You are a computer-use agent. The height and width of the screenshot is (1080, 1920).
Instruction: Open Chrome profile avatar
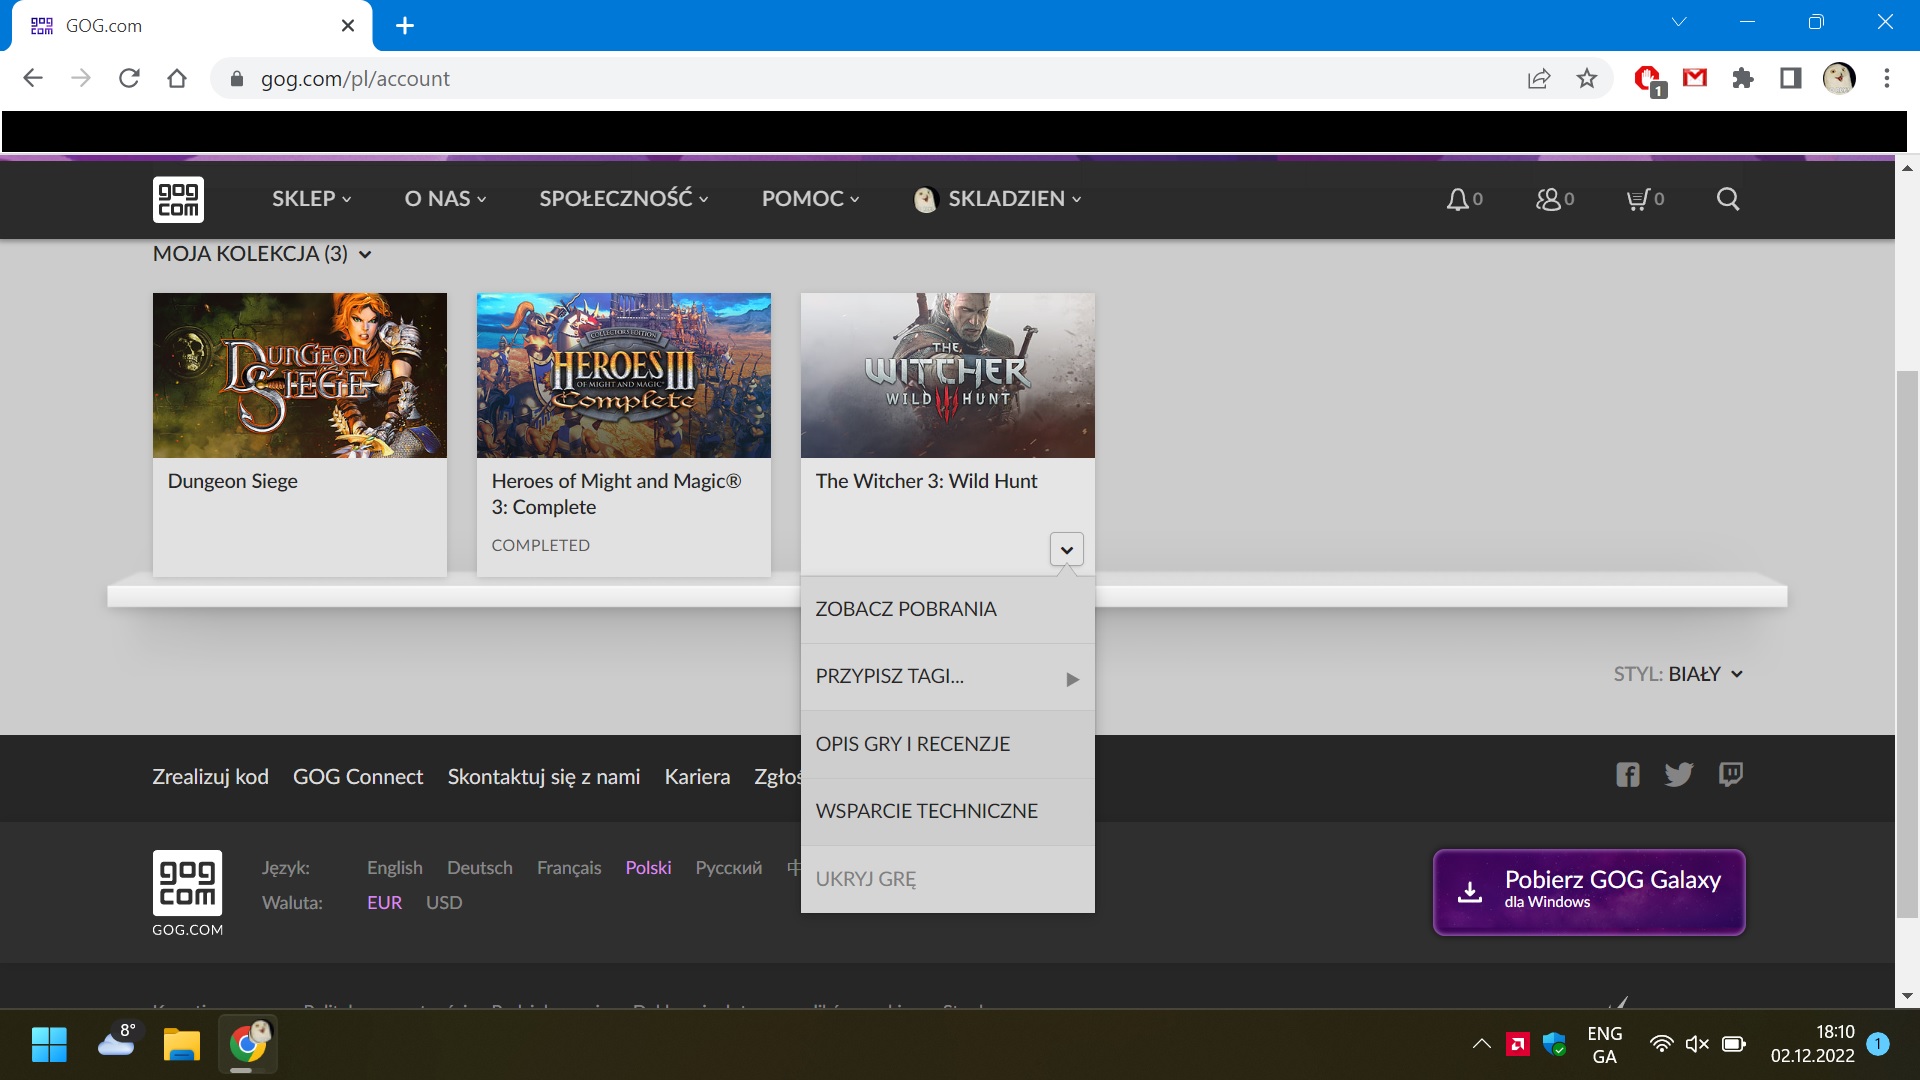(1839, 78)
